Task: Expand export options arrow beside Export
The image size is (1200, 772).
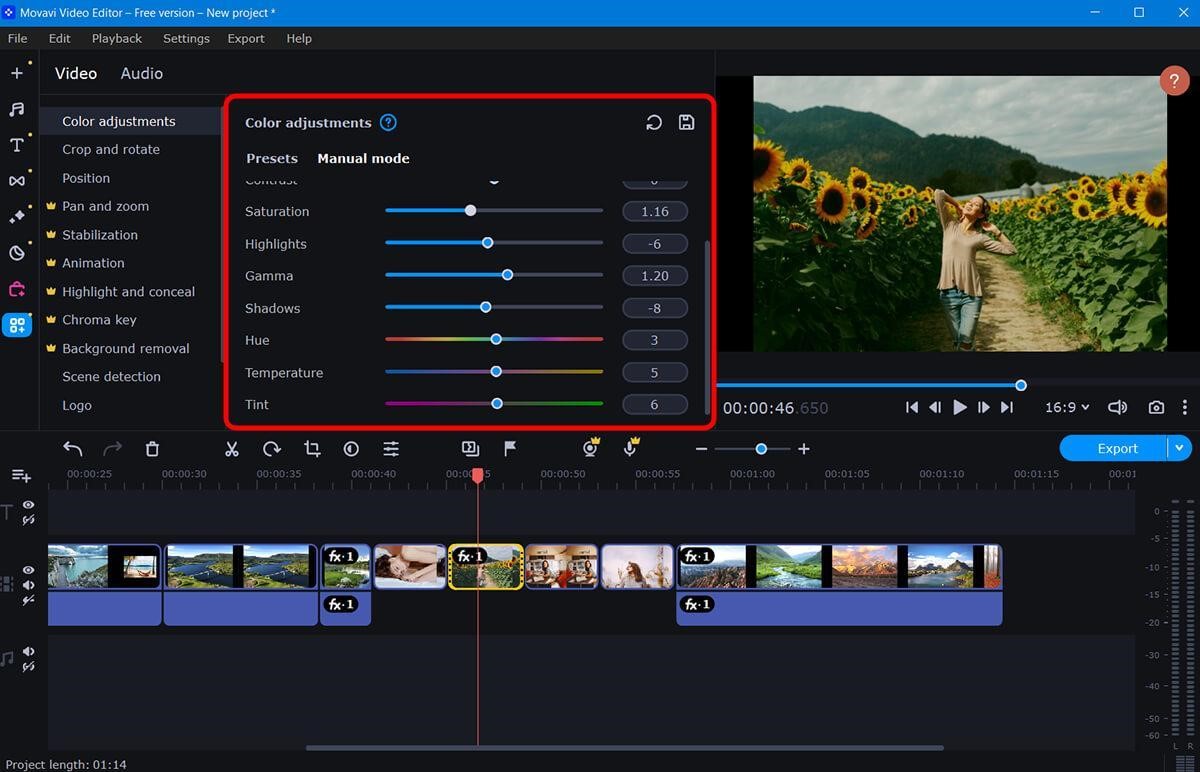Action: (1180, 448)
